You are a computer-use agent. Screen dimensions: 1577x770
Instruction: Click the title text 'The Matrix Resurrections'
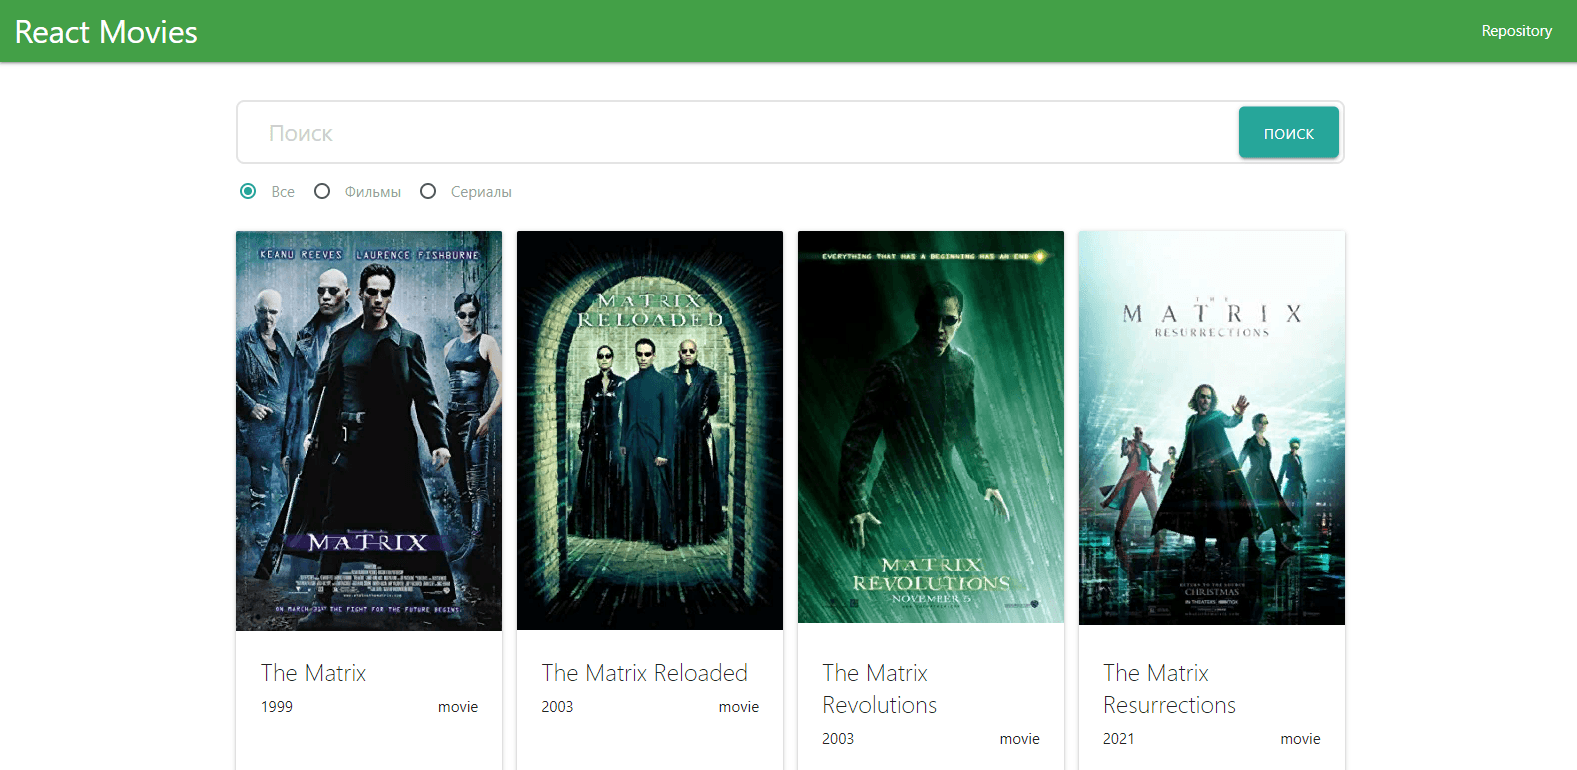click(x=1170, y=689)
